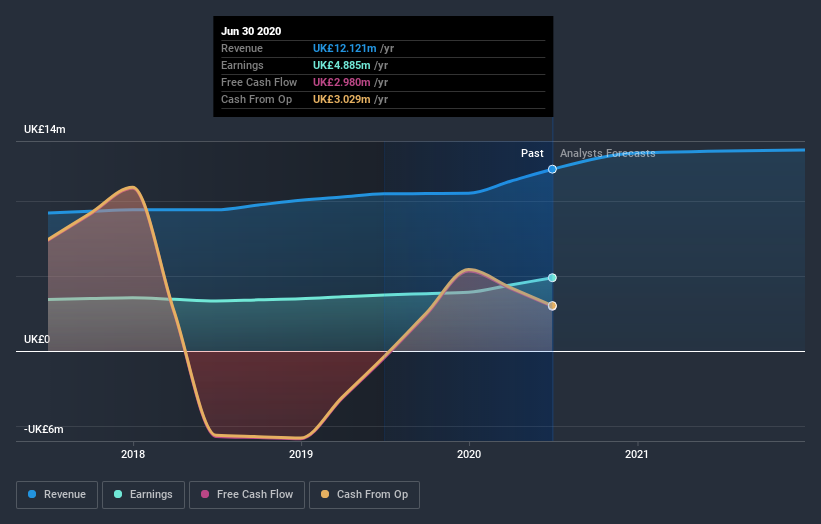Click the Free Cash Flow label in tooltip
The width and height of the screenshot is (821, 524).
[x=259, y=82]
